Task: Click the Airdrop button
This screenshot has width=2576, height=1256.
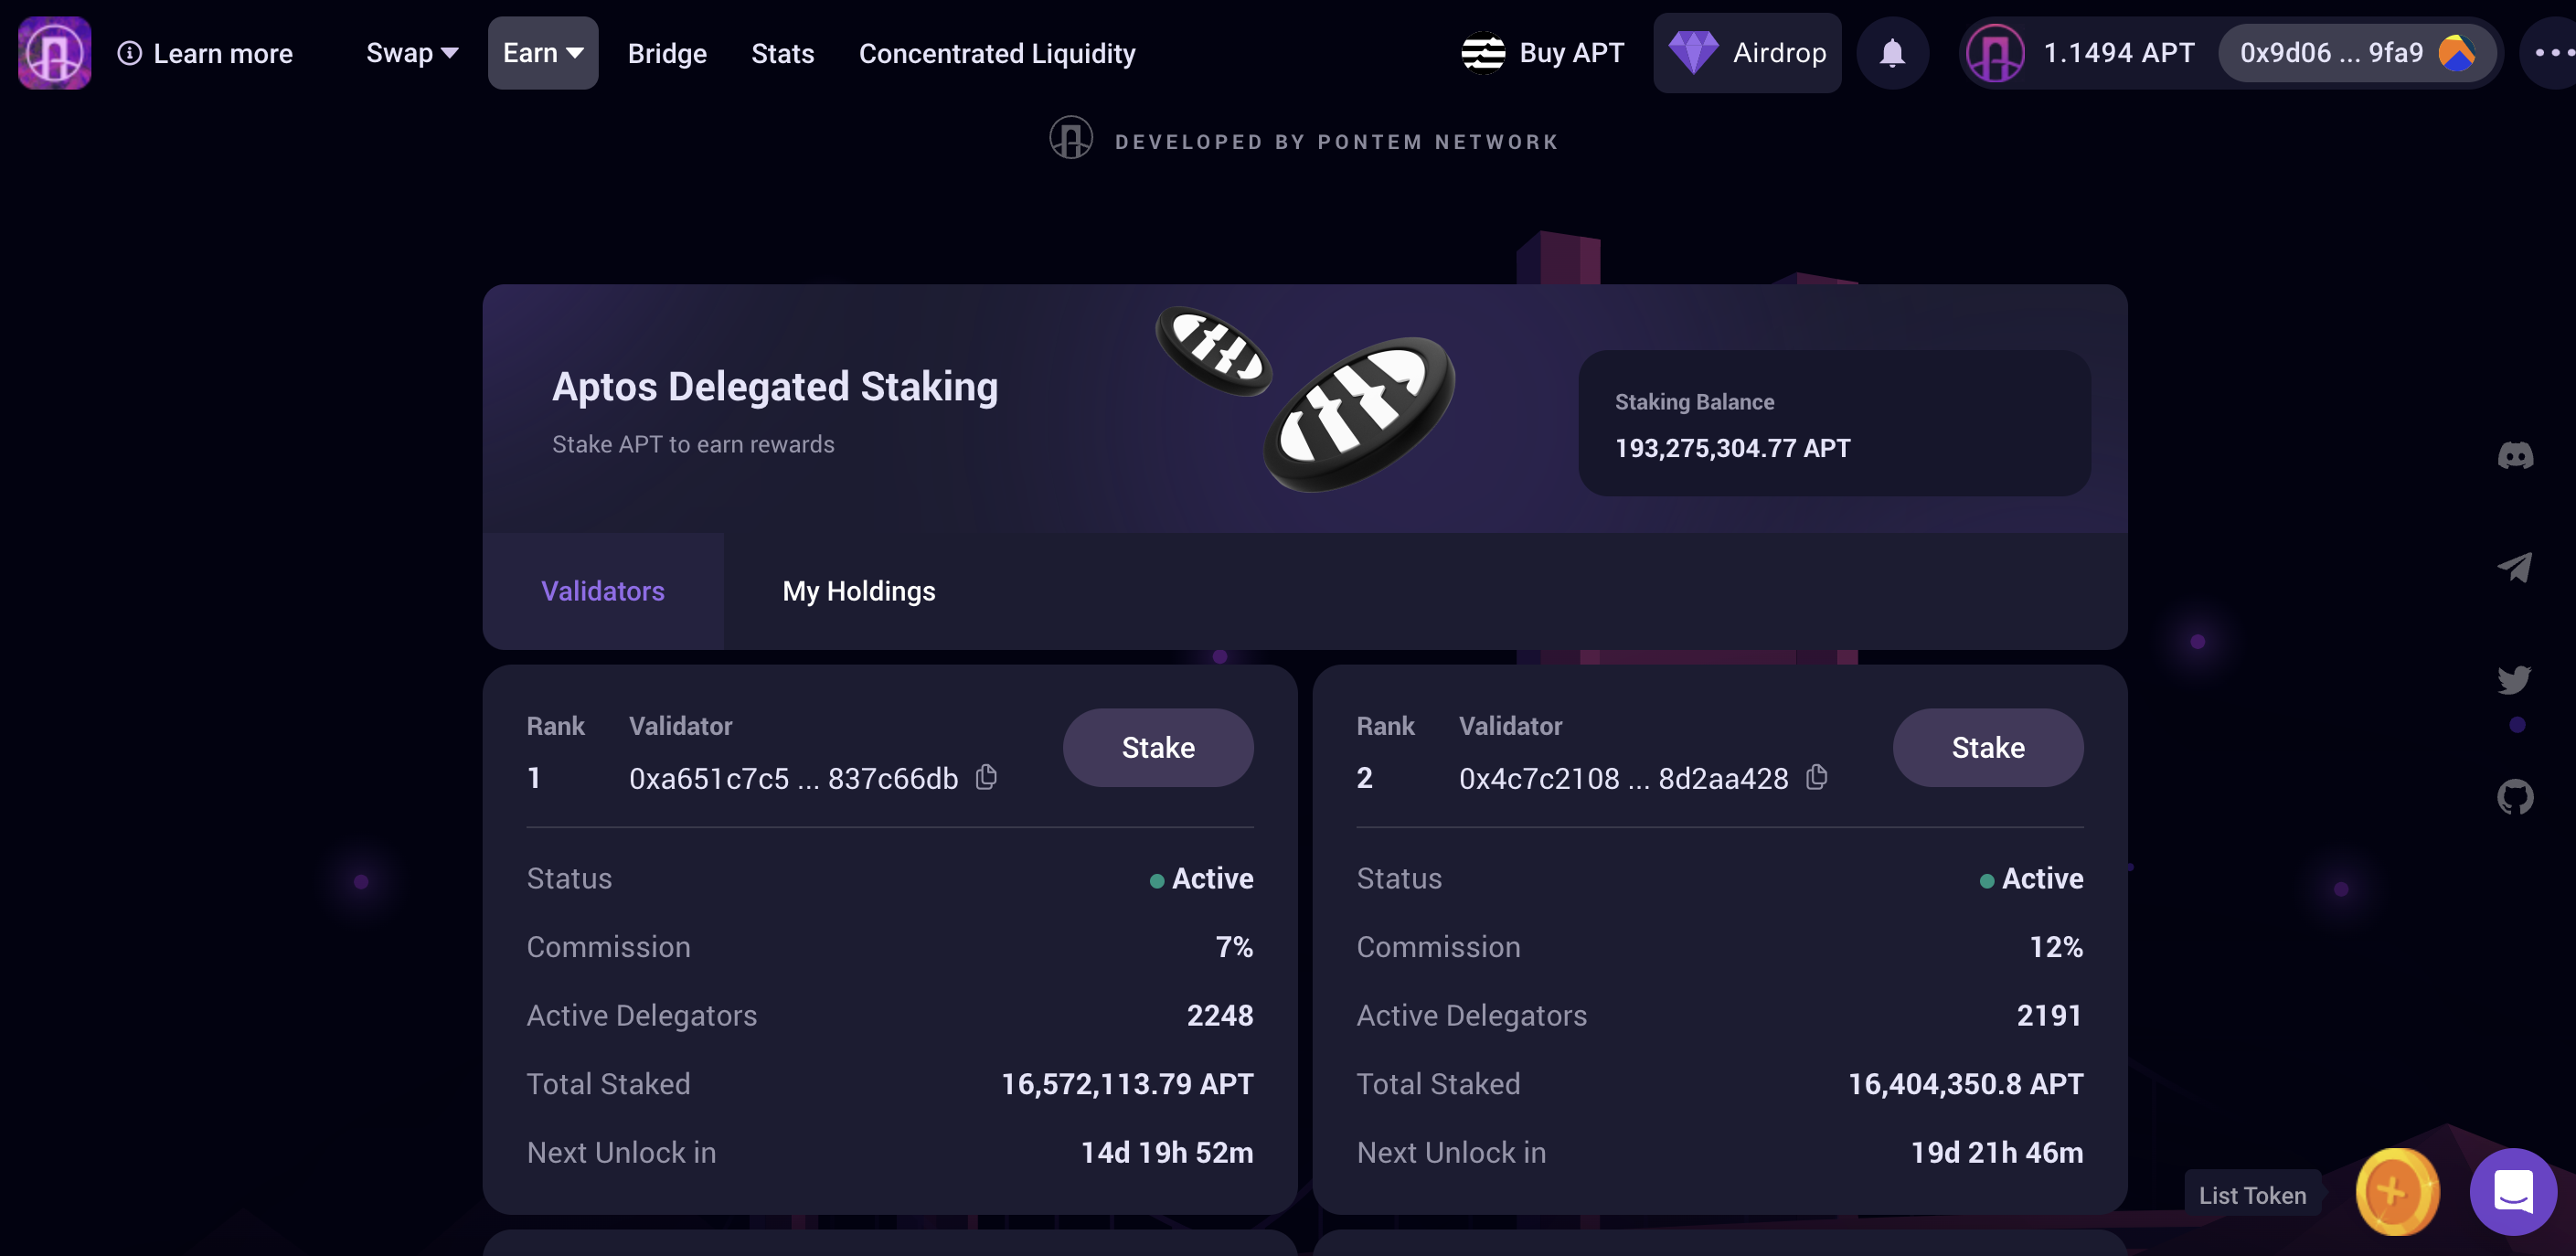Action: tap(1746, 53)
